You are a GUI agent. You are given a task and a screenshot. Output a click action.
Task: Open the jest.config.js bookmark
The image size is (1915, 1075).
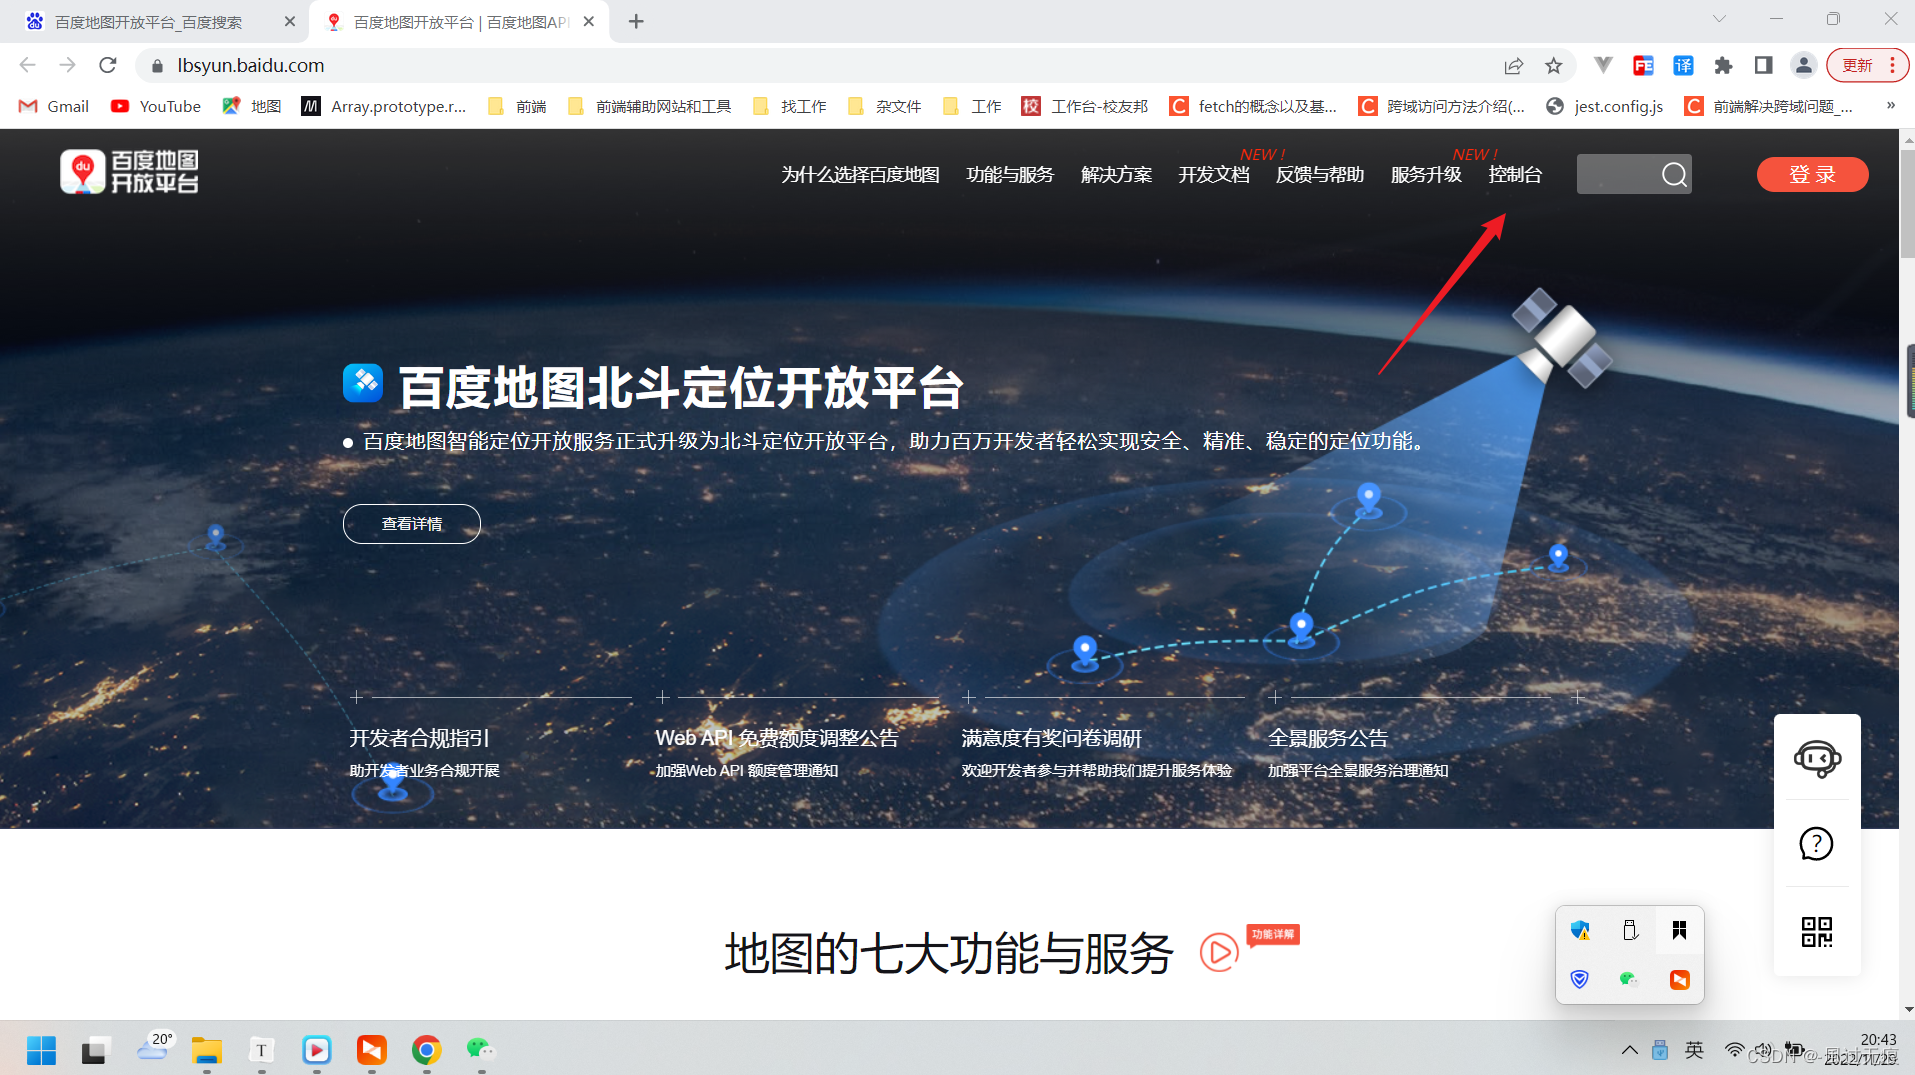coord(1605,106)
